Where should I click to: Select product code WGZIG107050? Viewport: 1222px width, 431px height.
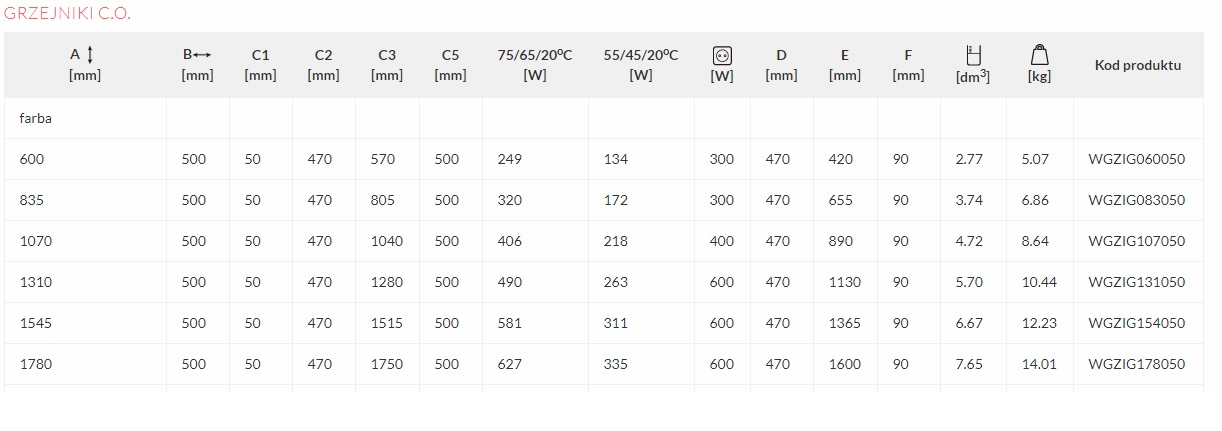click(x=1137, y=241)
